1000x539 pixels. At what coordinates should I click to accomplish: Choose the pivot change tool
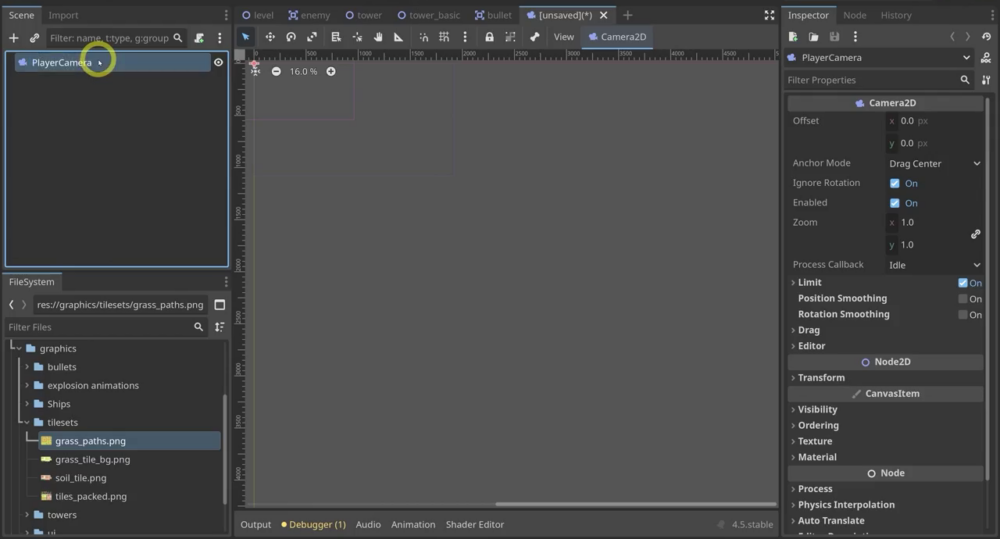357,37
